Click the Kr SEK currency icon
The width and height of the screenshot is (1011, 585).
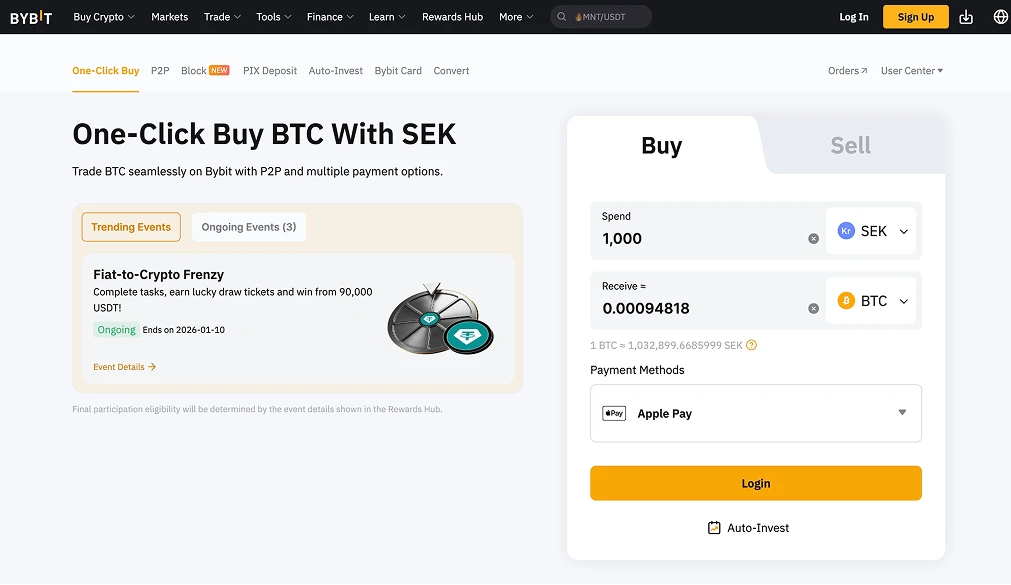pyautogui.click(x=847, y=230)
